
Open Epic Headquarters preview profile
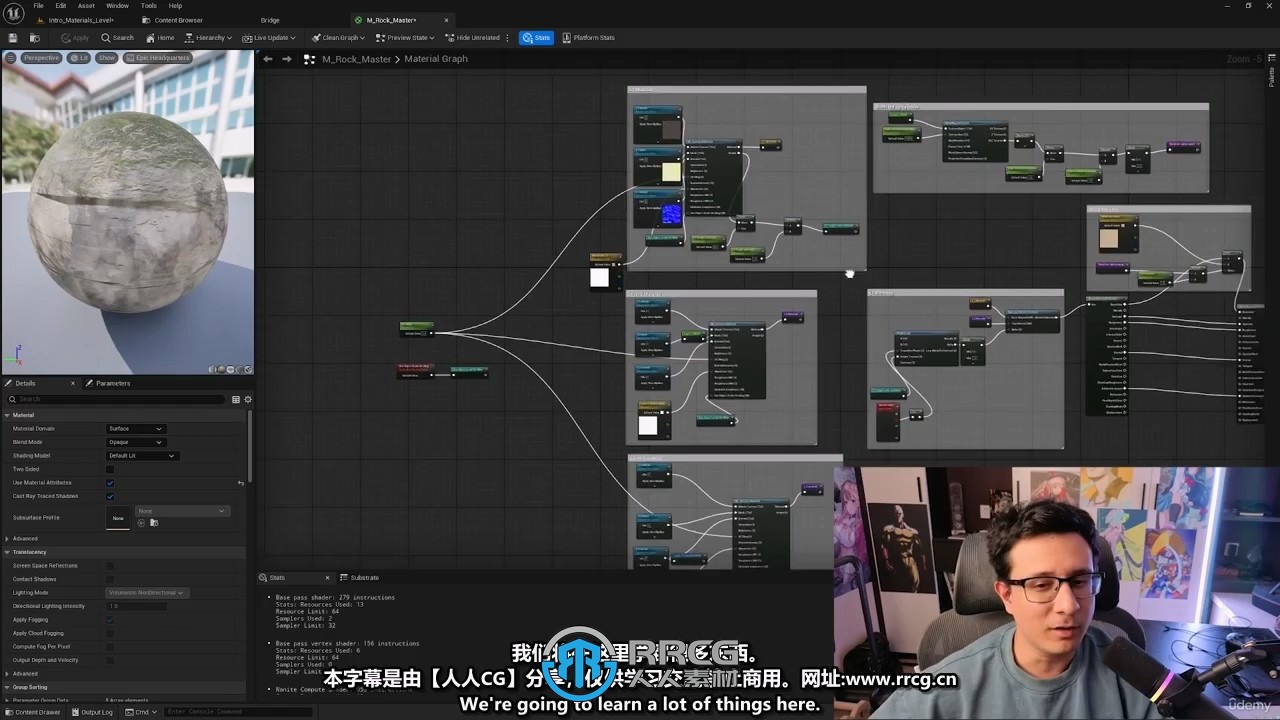click(158, 58)
